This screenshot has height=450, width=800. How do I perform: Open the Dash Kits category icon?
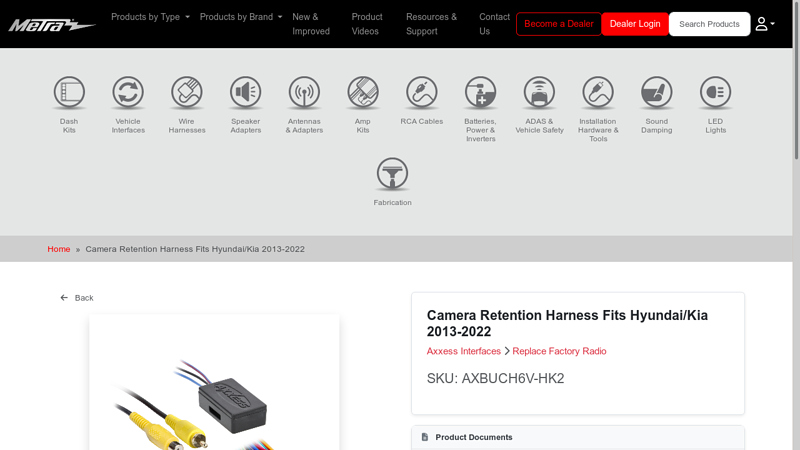69,92
